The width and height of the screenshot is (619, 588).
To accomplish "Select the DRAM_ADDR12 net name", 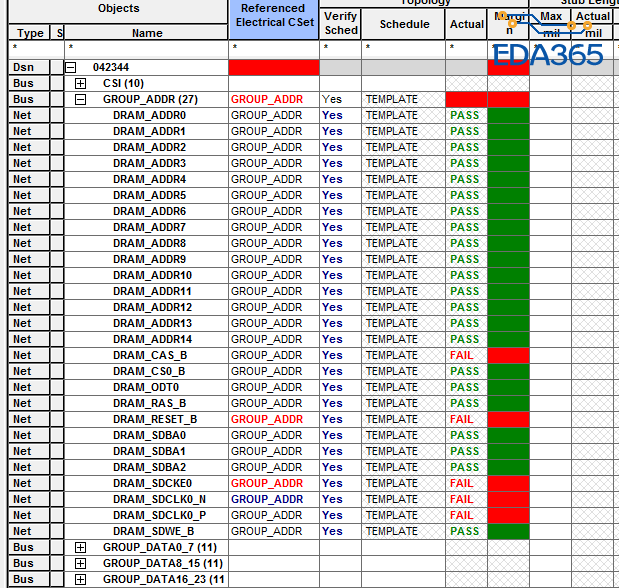I will tap(152, 307).
